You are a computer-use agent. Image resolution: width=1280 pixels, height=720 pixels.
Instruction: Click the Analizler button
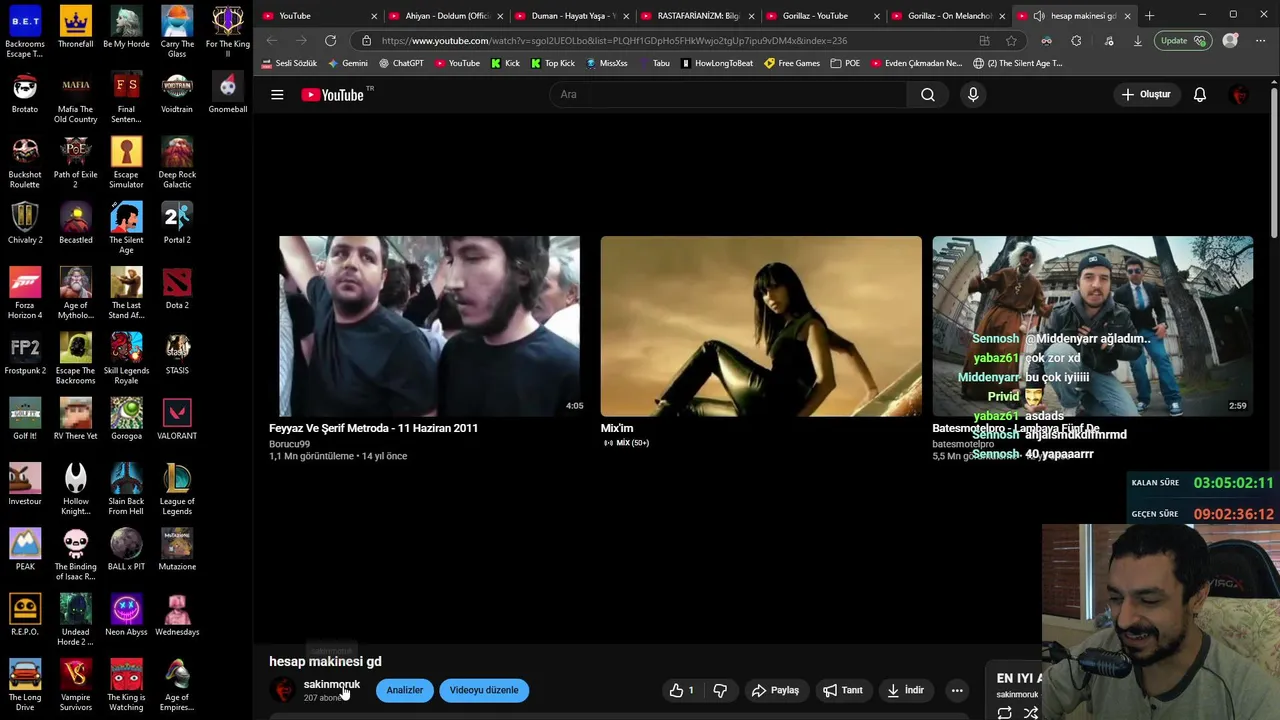405,690
